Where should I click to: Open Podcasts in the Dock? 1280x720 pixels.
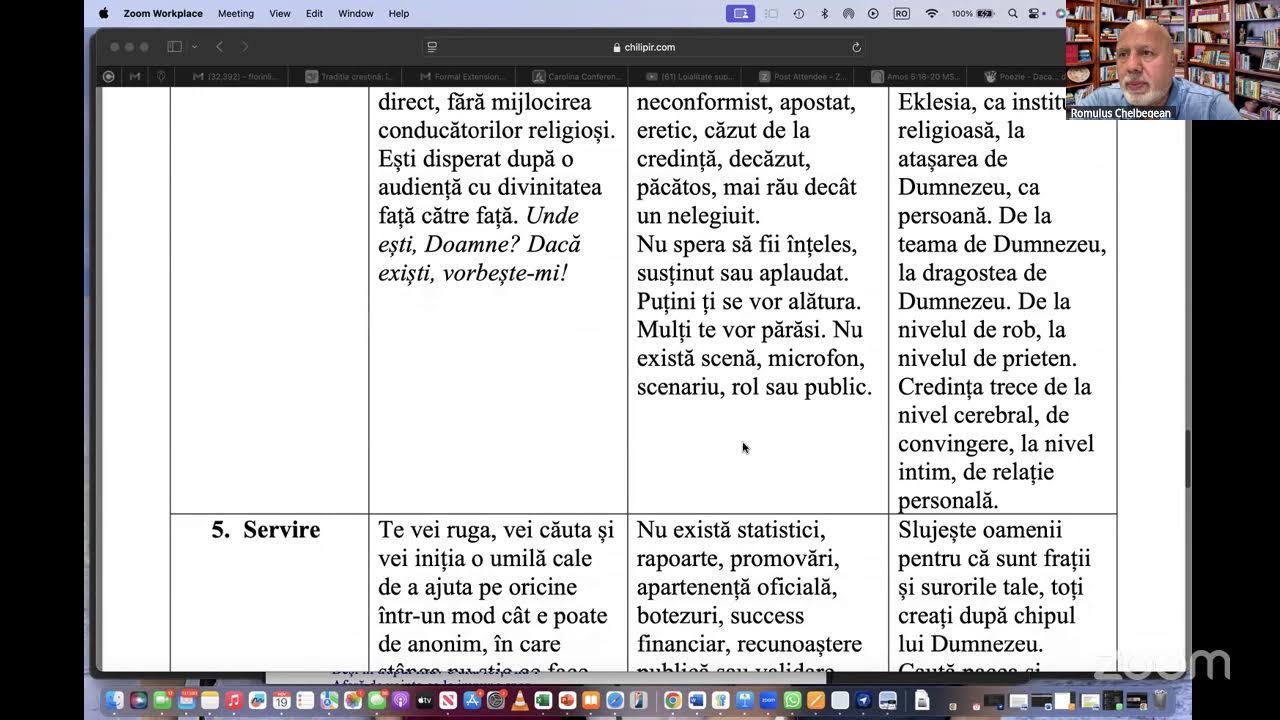[400, 700]
